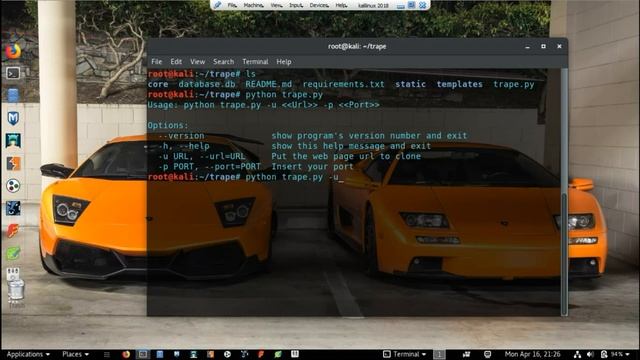Click the Firefox icon in the bottom taskbar
640x360 pixels.
click(126, 354)
